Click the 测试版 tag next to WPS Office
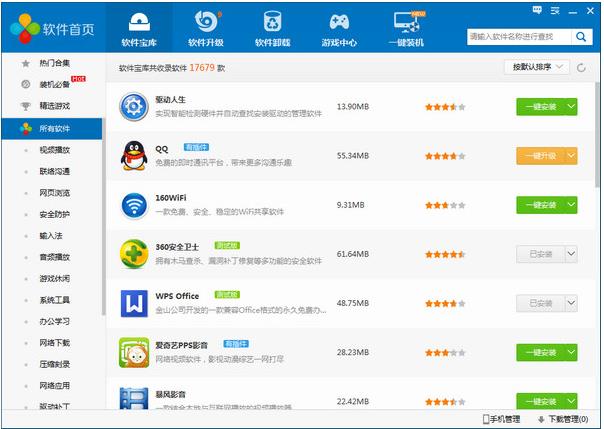The image size is (604, 429). point(227,295)
